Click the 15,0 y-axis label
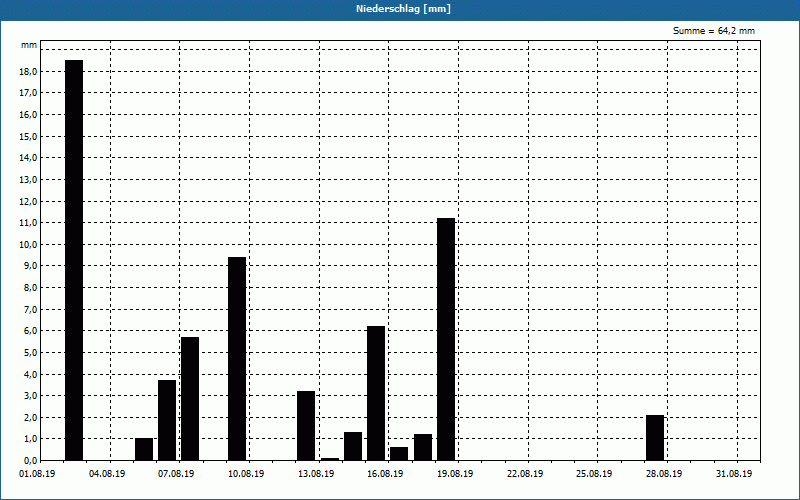800x500 pixels. point(27,136)
